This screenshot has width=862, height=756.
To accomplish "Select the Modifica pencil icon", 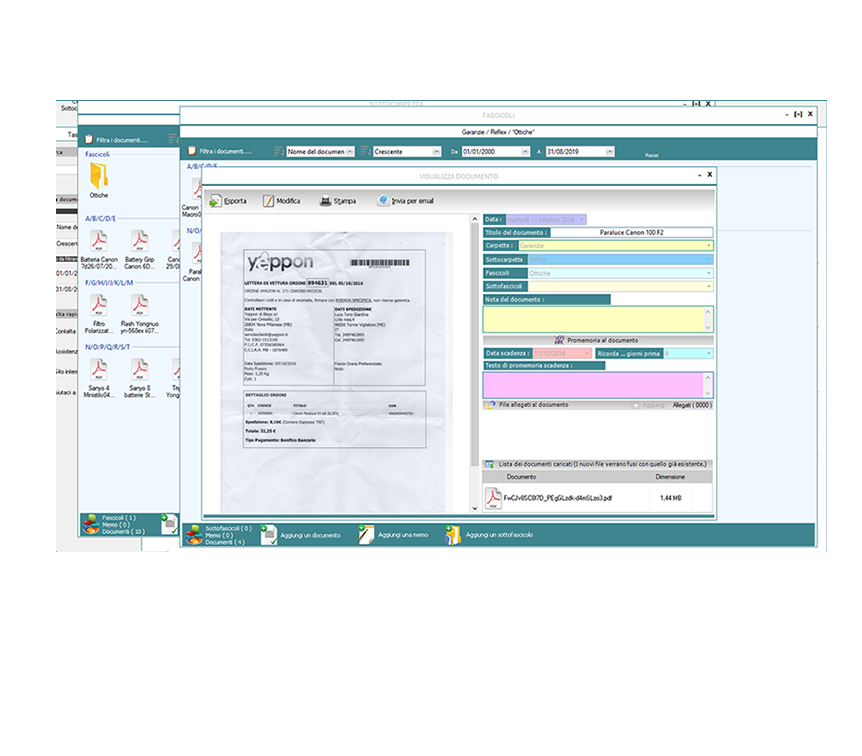I will 268,200.
